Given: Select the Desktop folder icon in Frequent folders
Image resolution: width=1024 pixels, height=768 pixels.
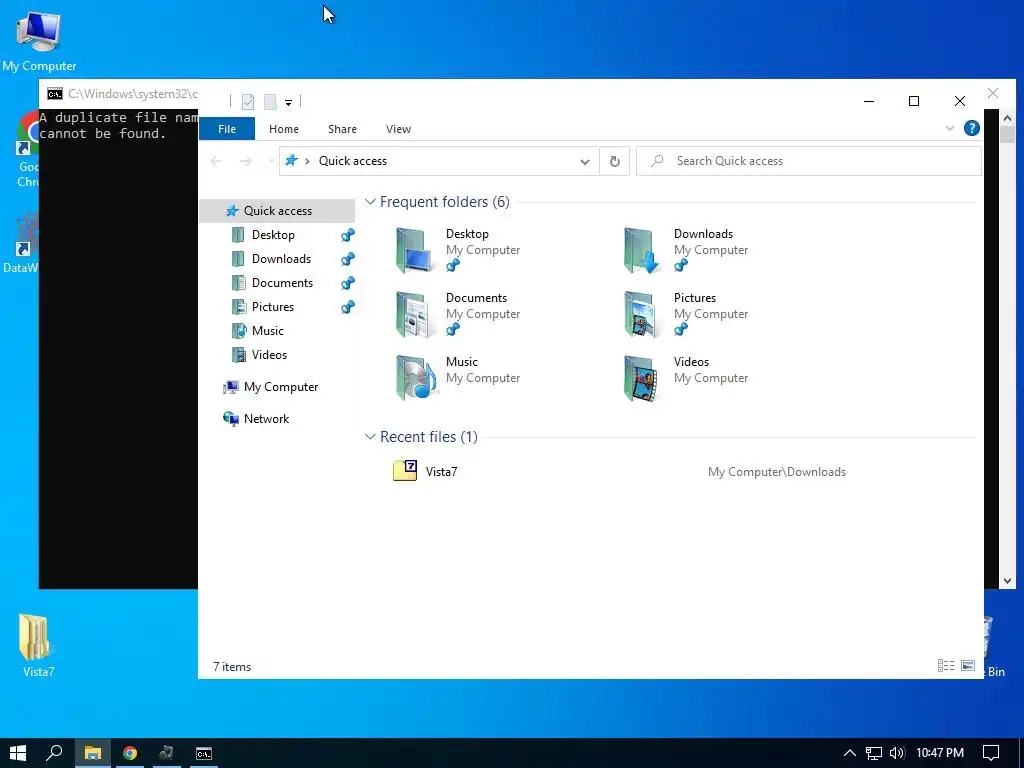Looking at the screenshot, I should (415, 250).
